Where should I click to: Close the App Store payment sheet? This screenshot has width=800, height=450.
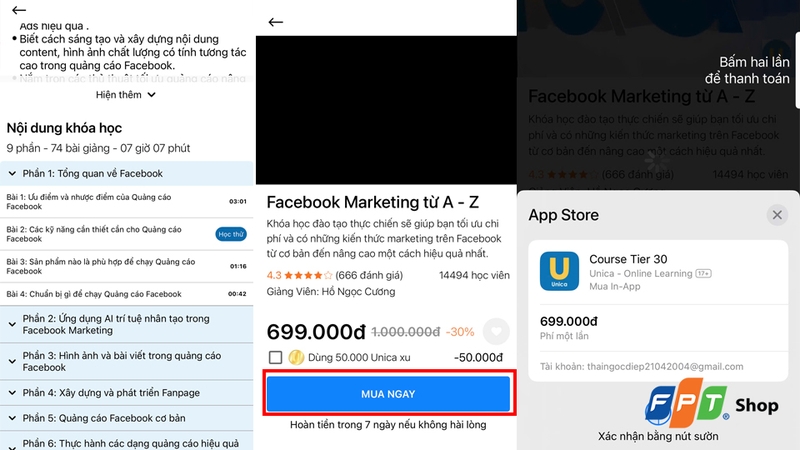click(777, 215)
